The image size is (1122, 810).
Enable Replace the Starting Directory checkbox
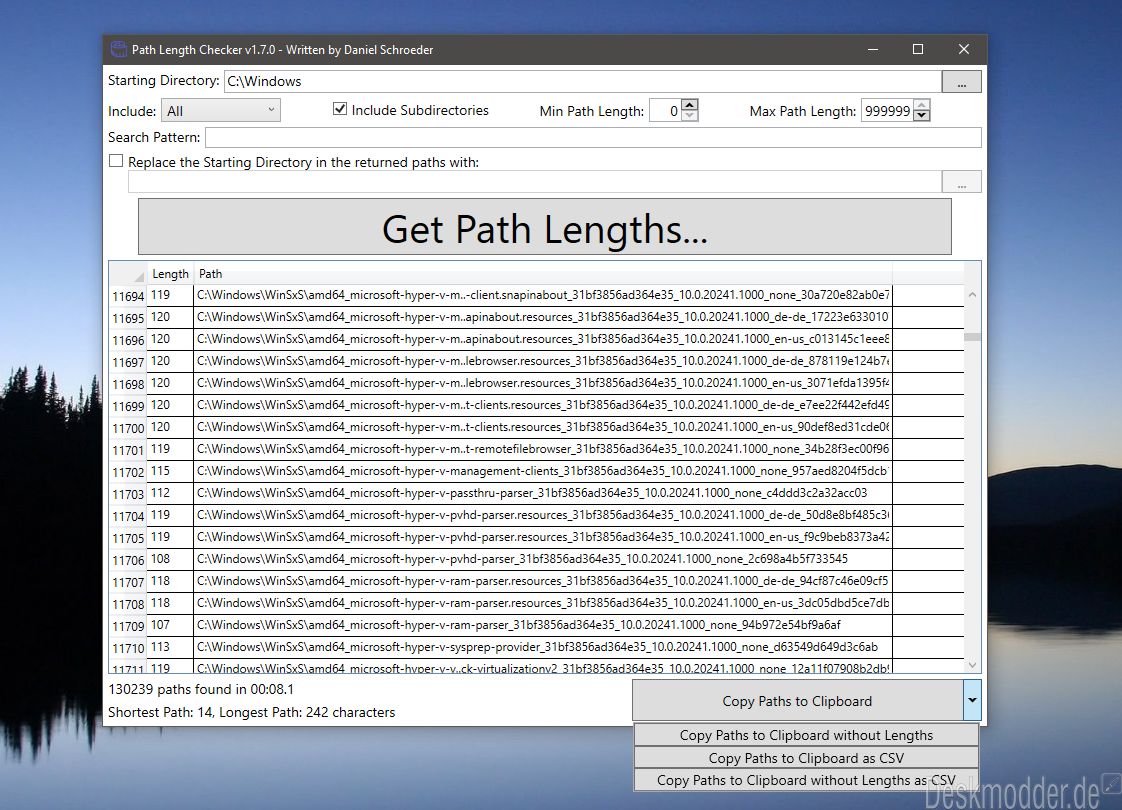tap(116, 161)
